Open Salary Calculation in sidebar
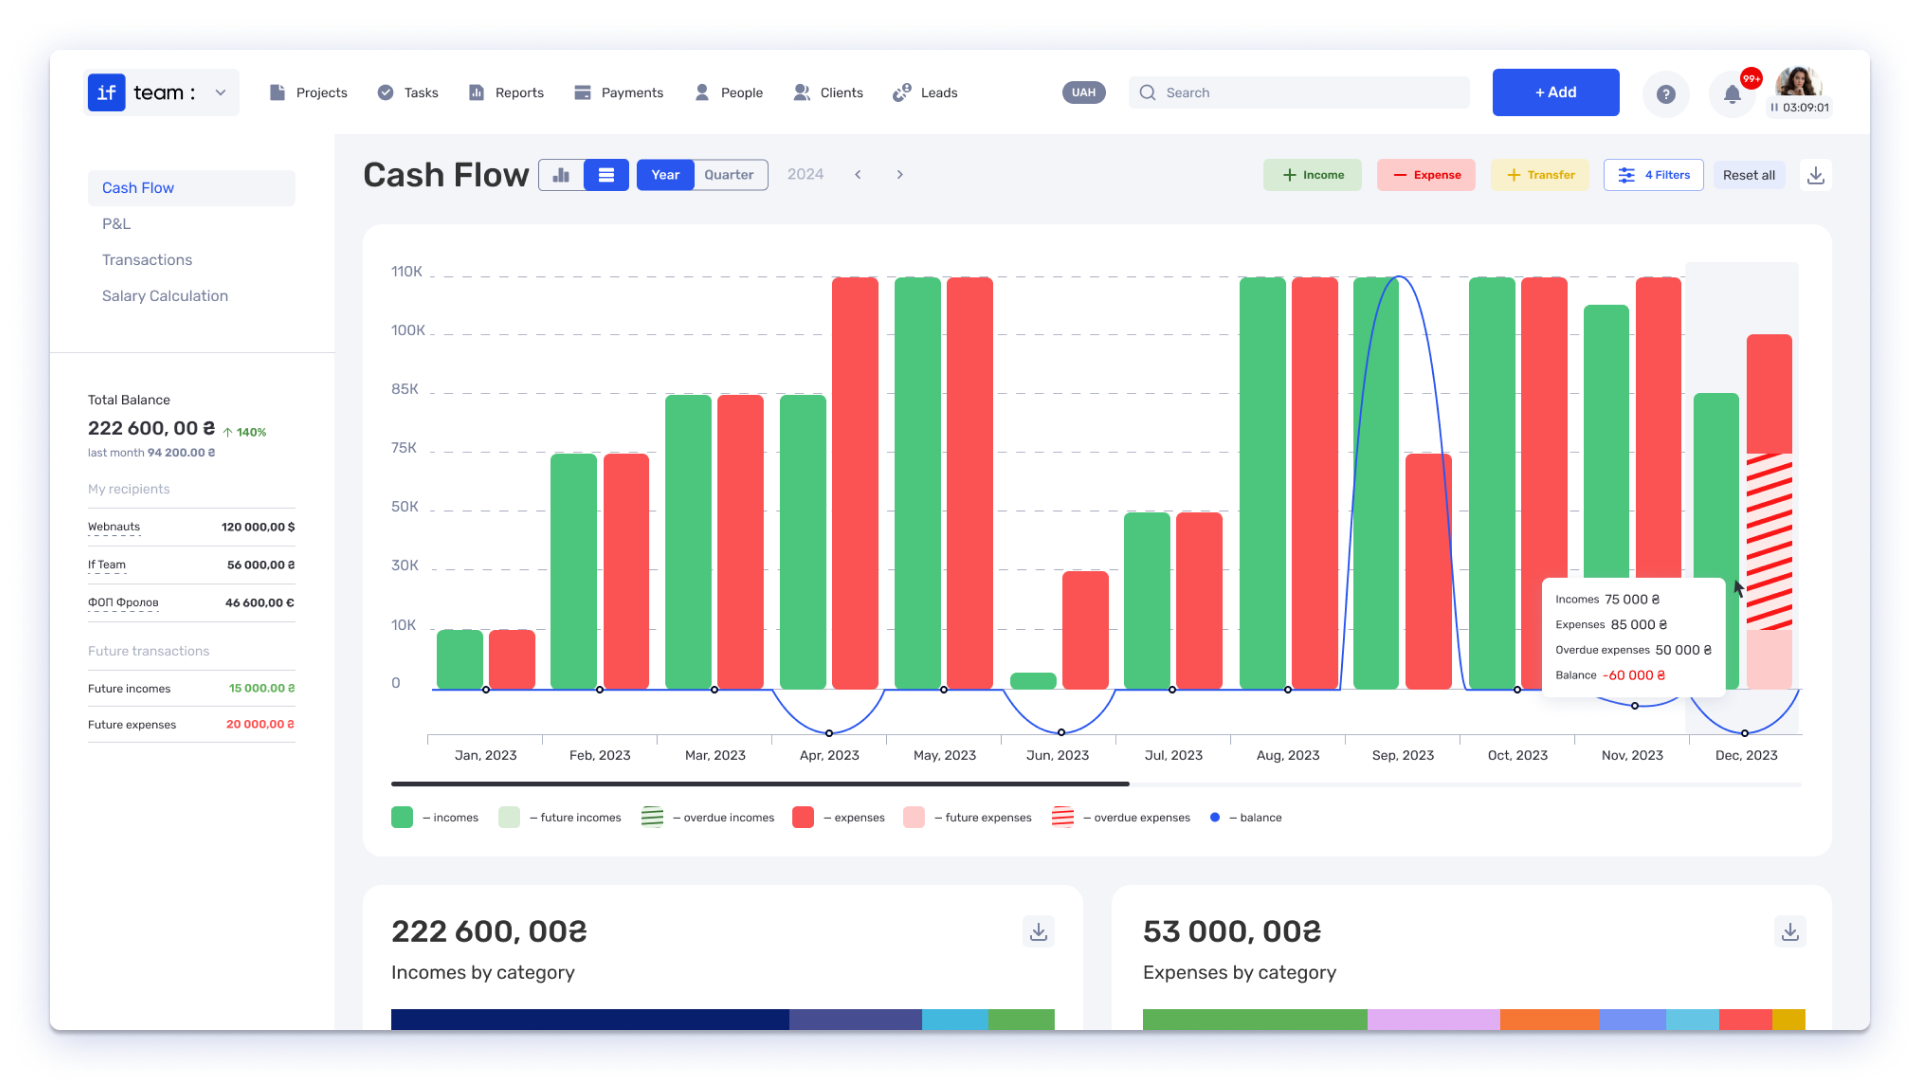The image size is (1920, 1080). 165,296
